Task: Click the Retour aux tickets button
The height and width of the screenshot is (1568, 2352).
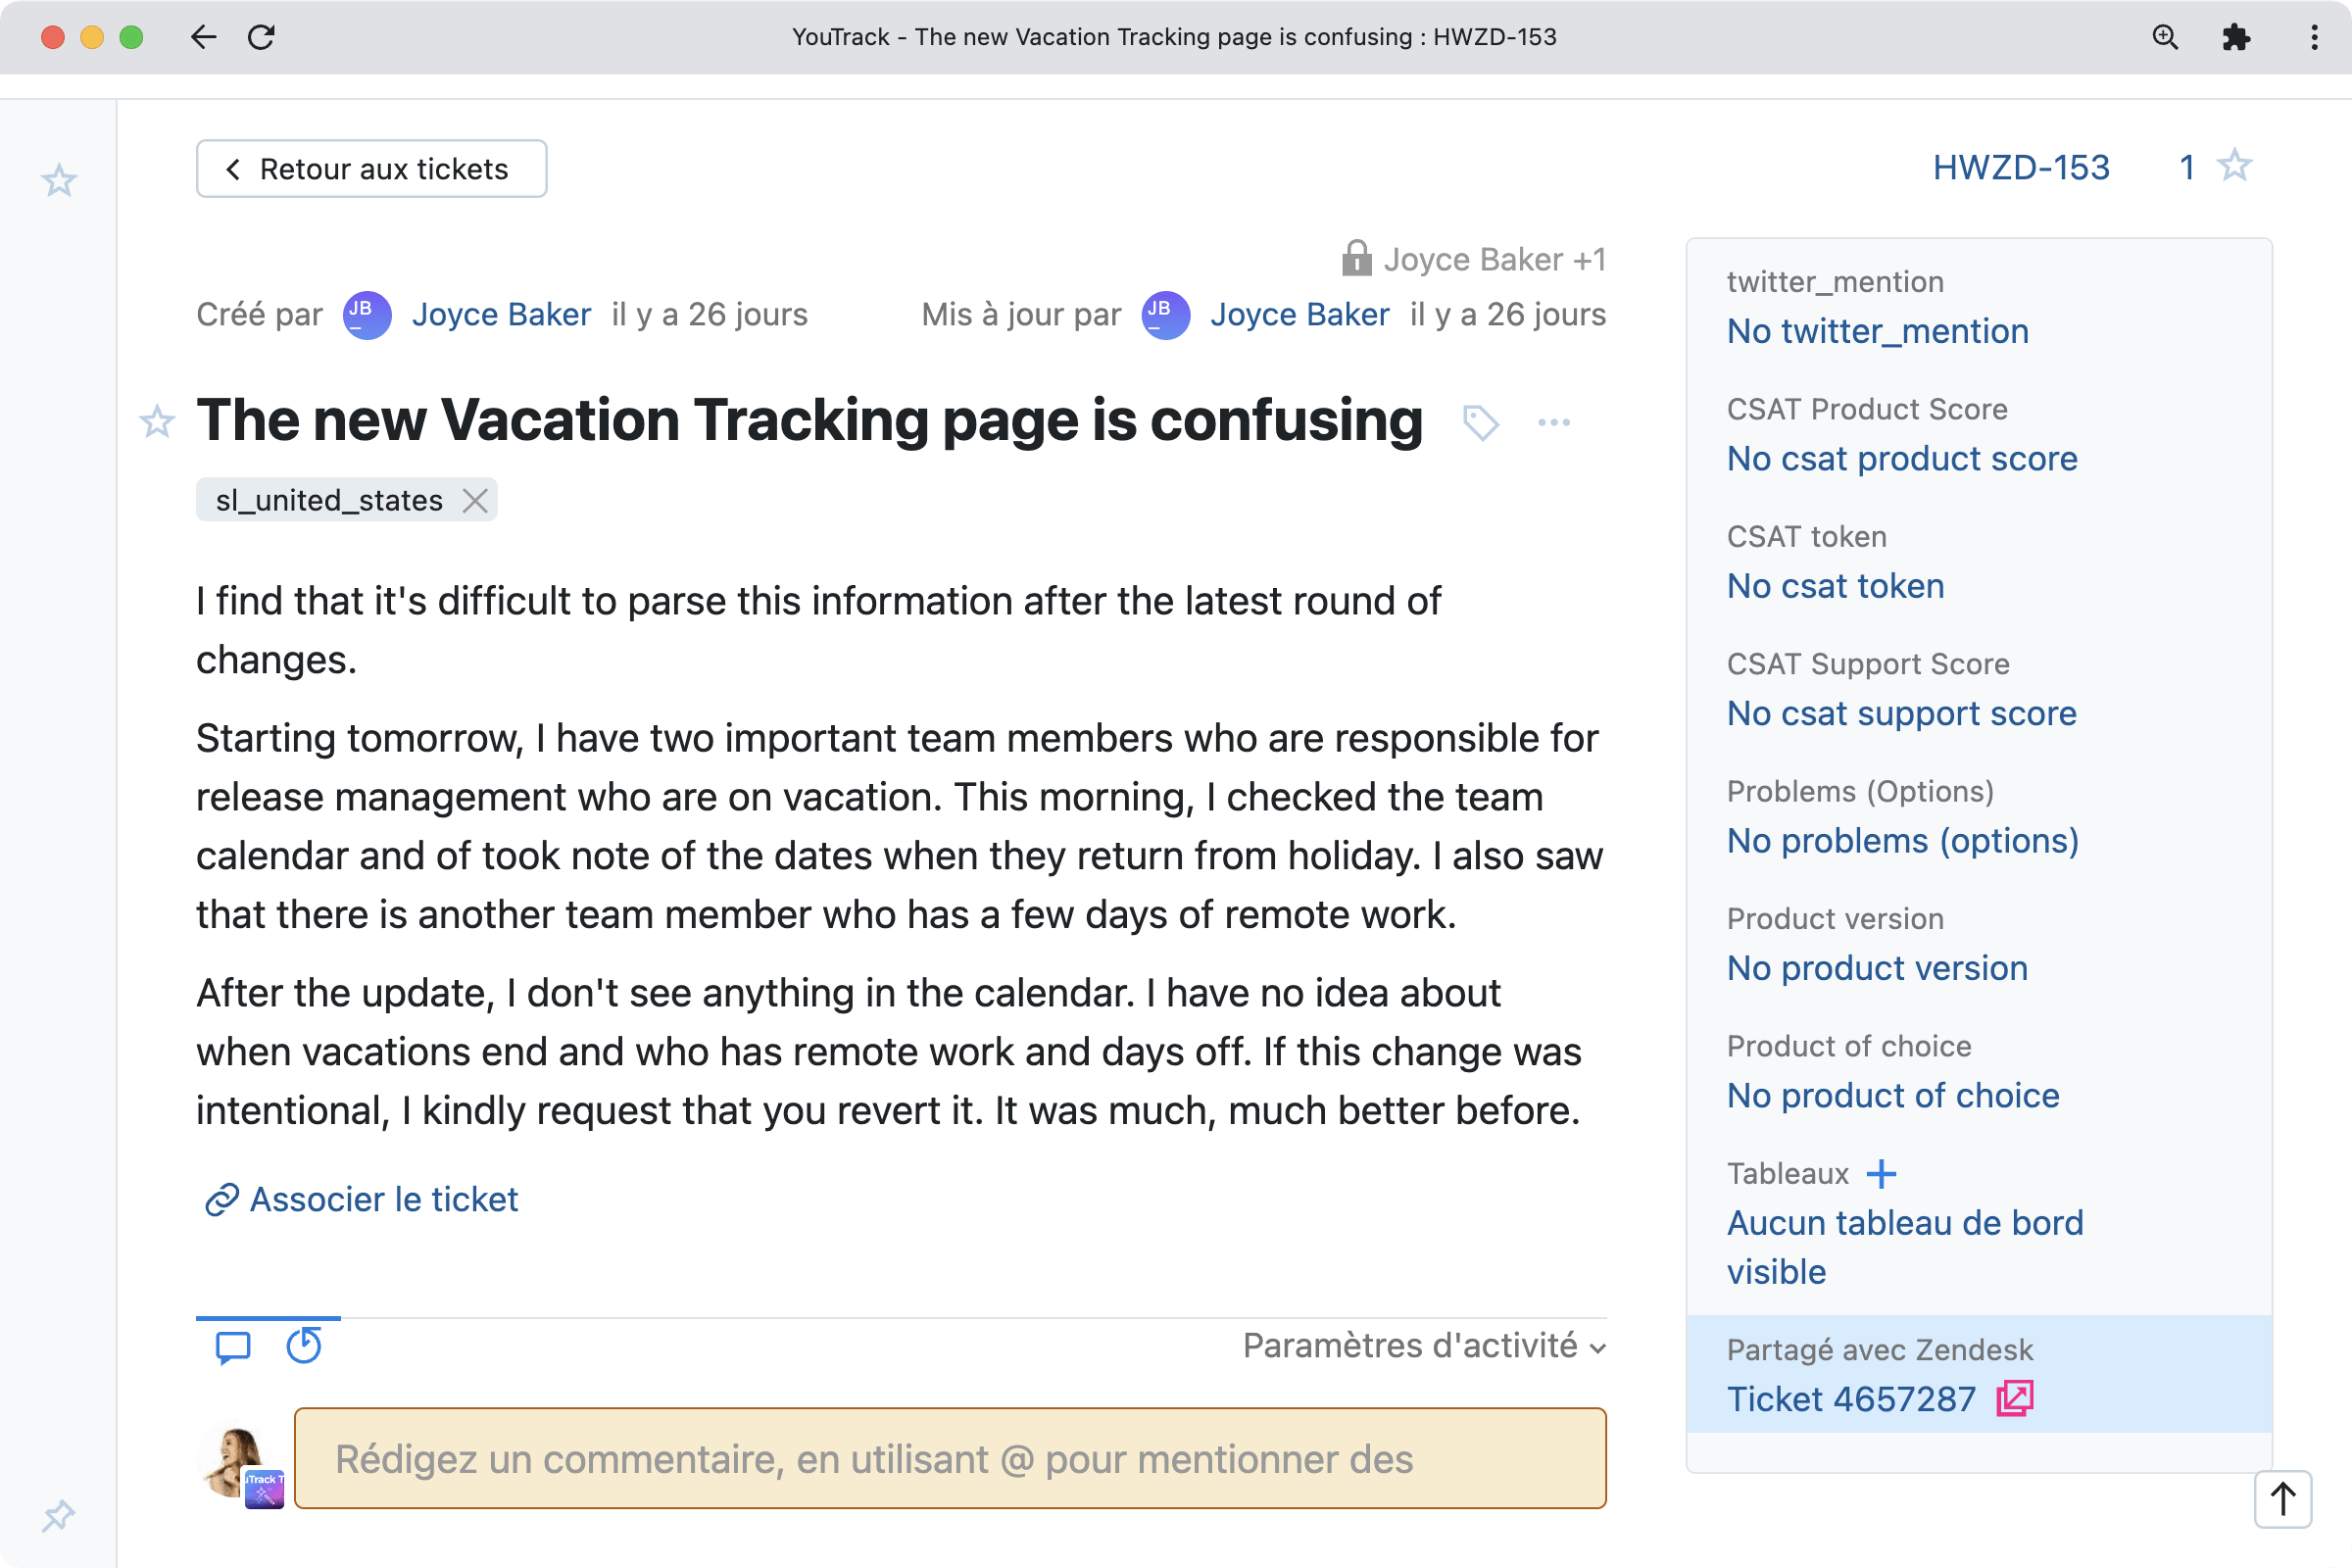Action: (x=371, y=169)
